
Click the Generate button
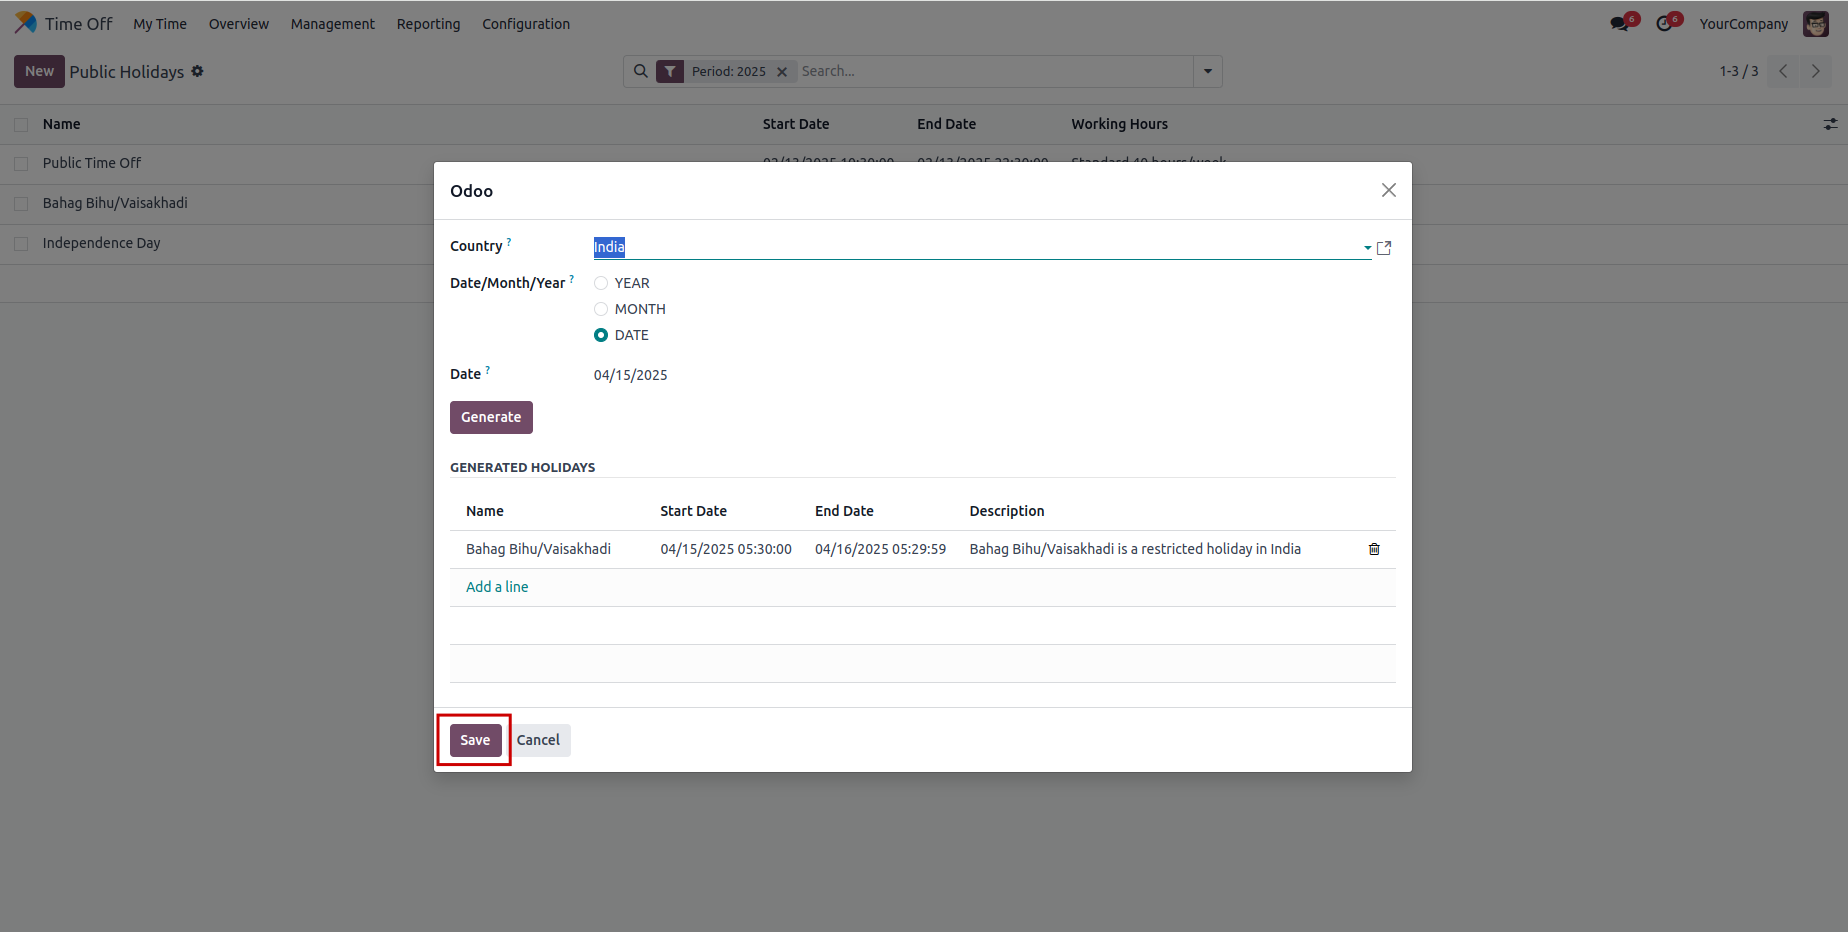[491, 417]
